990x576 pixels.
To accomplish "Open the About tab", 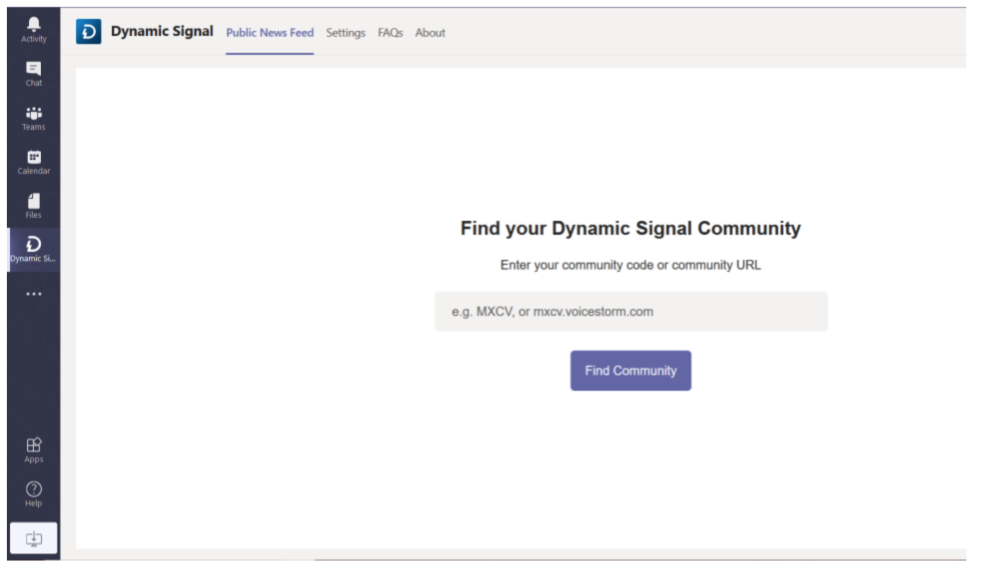I will point(430,33).
